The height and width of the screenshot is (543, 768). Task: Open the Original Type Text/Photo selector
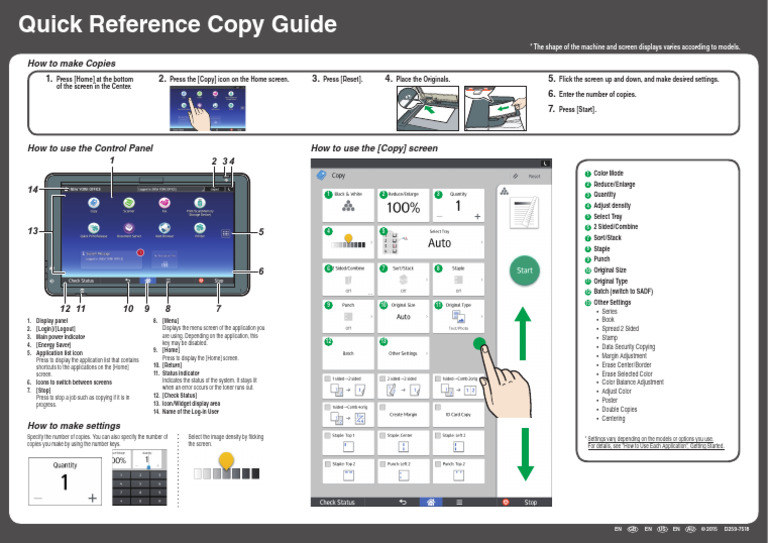[x=458, y=316]
